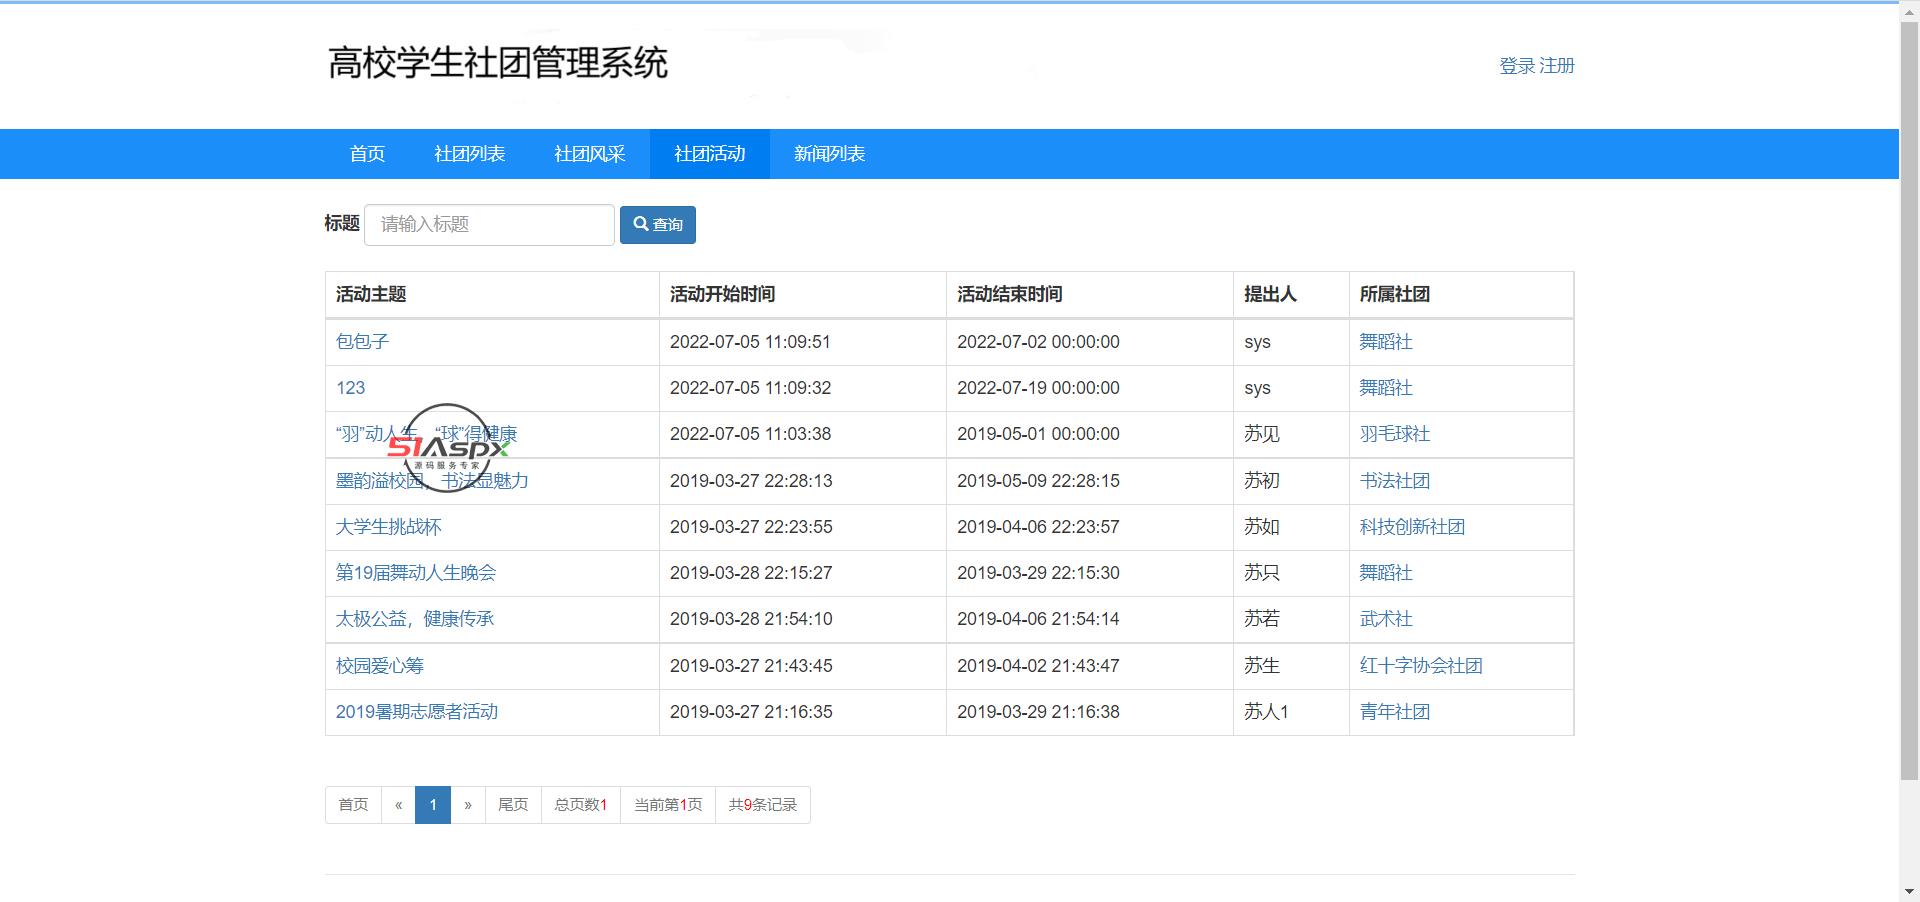The width and height of the screenshot is (1920, 902).
Task: Click the 查询 search button with magnifier icon
Action: pos(657,224)
